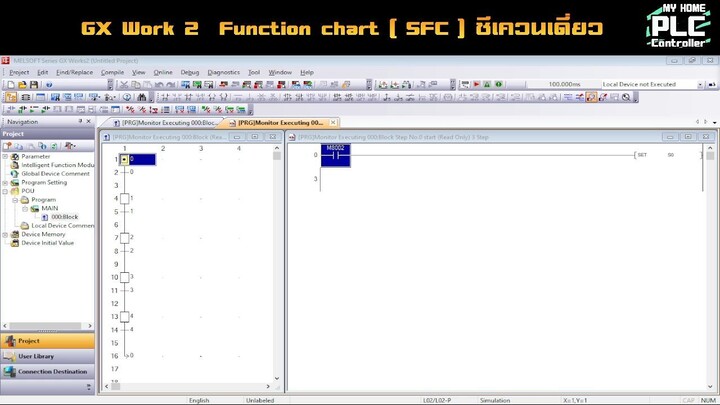This screenshot has height=405, width=720.
Task: Select SFC step 1 box
Action: pos(124,199)
